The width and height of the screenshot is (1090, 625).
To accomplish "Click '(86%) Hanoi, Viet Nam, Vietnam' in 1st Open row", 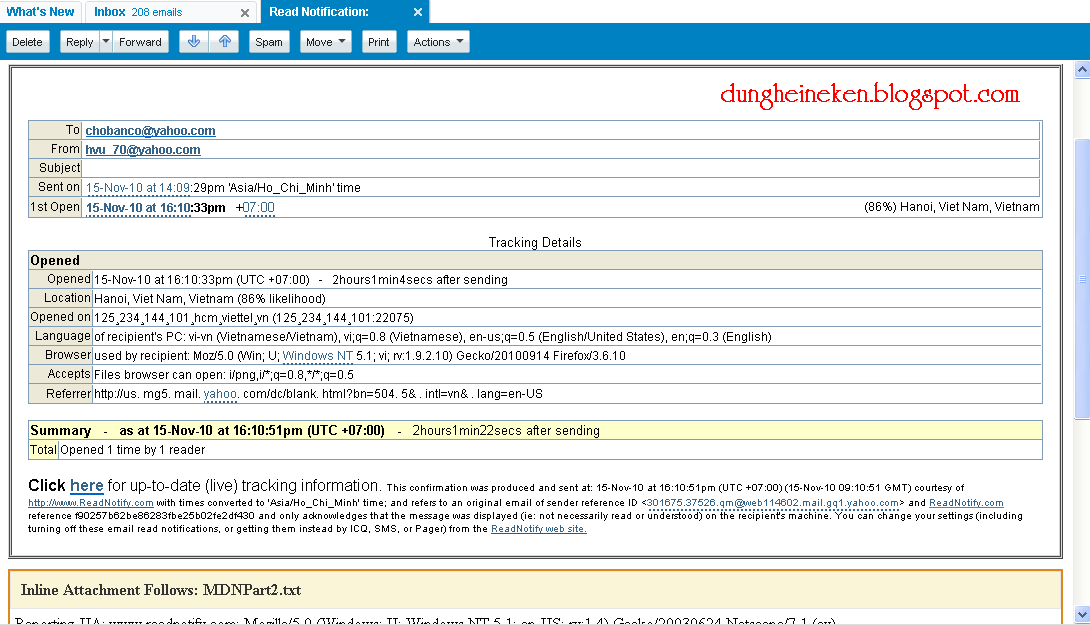I will tap(952, 207).
